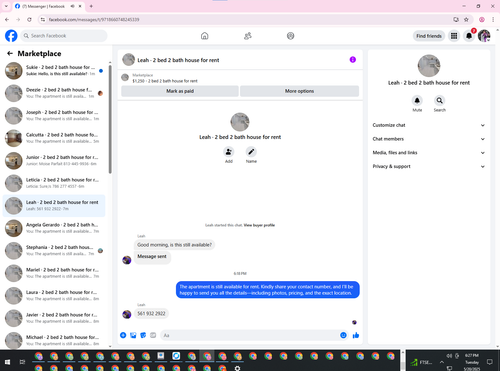
Task: Mute the Messenger browser tab audio icon
Action: [x=73, y=6]
